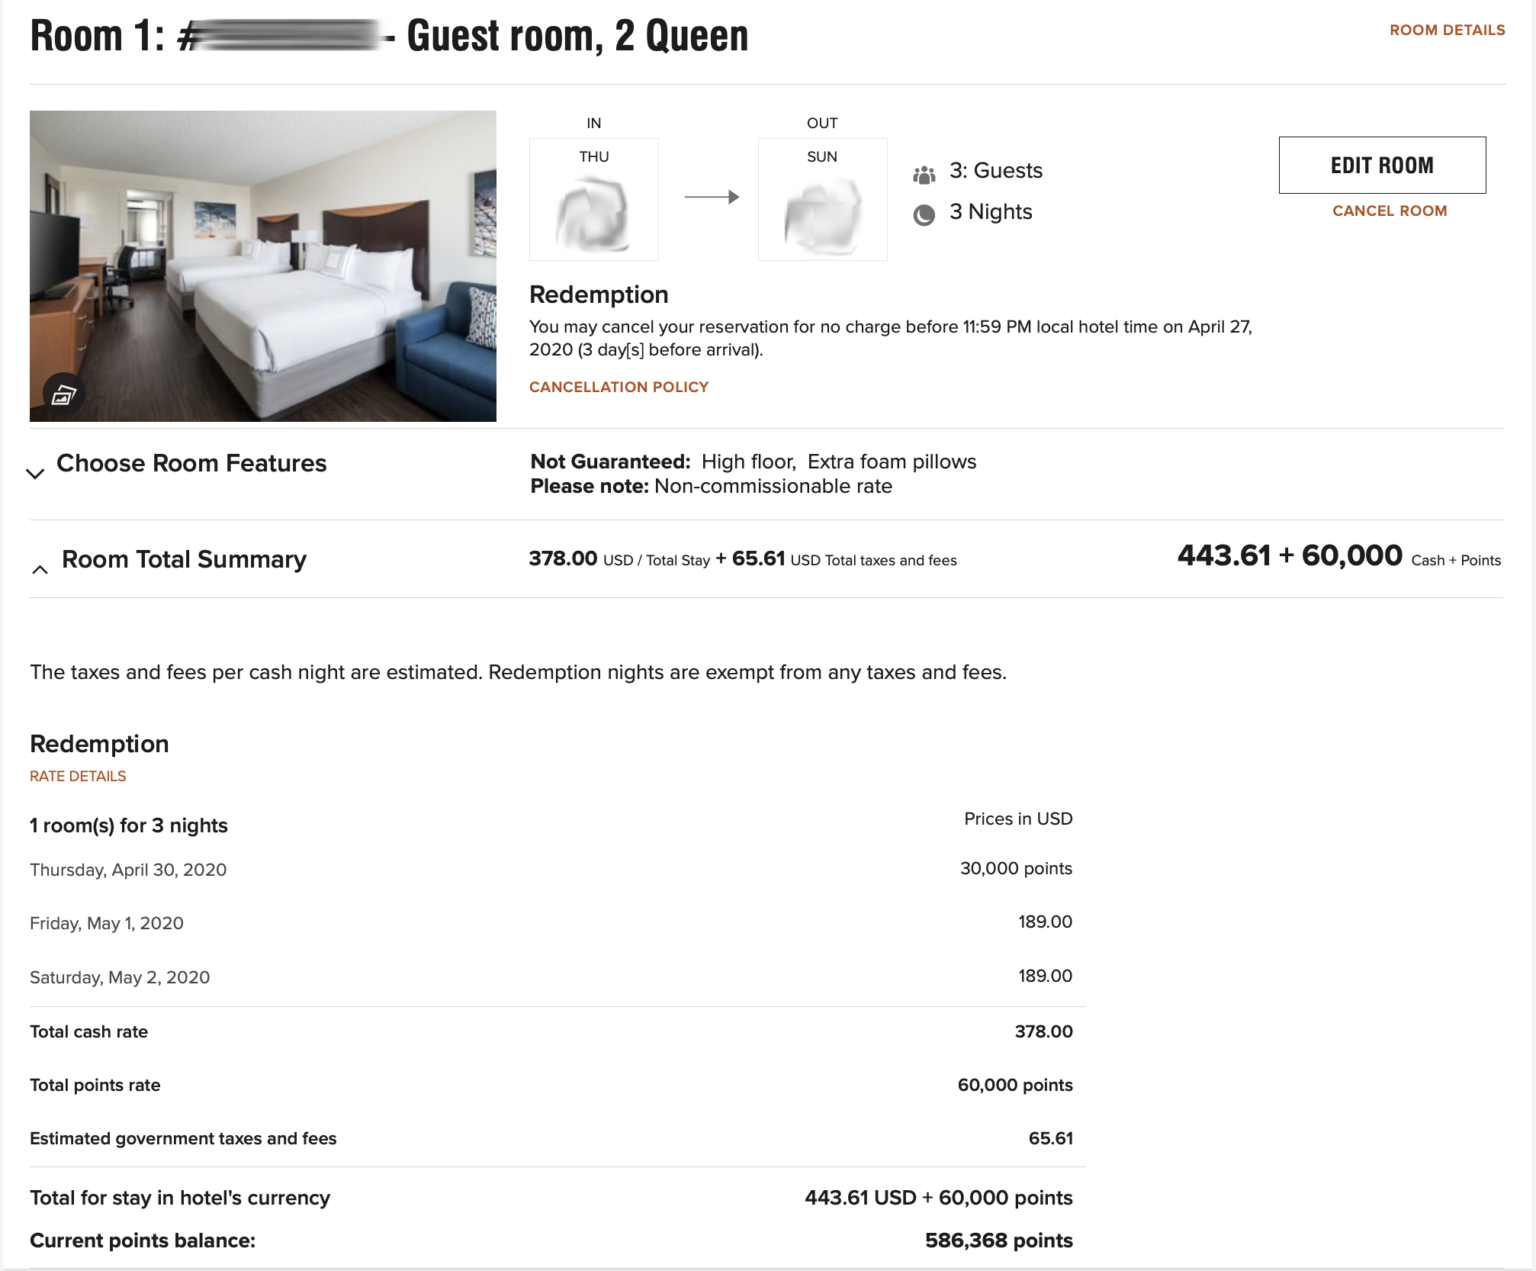Click the EDIT ROOM button
This screenshot has width=1536, height=1271.
click(x=1382, y=165)
